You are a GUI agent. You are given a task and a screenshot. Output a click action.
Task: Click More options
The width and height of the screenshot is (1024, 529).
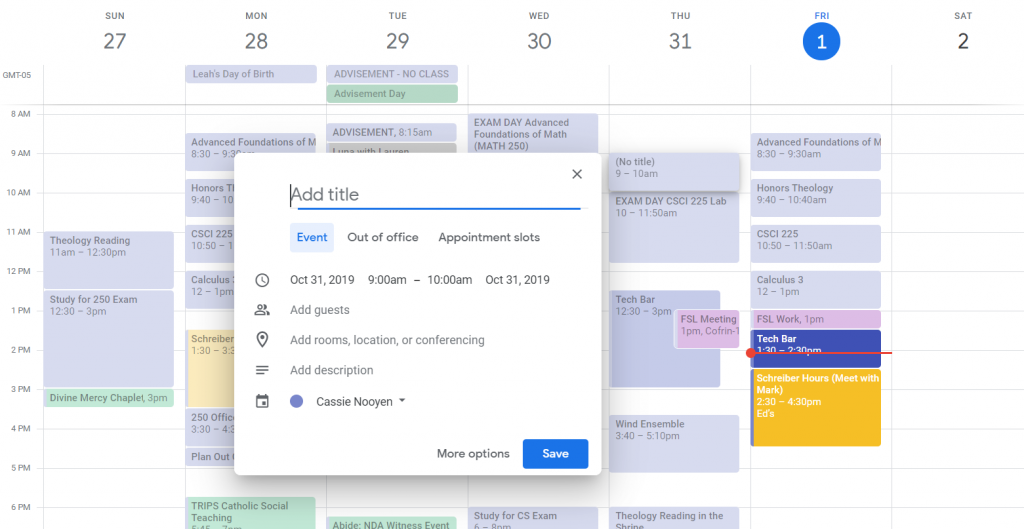[473, 454]
